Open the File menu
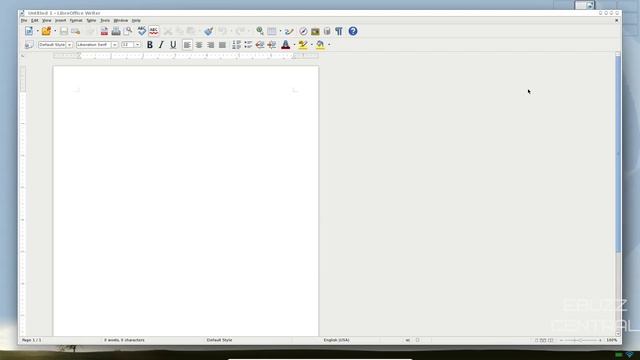 point(24,20)
